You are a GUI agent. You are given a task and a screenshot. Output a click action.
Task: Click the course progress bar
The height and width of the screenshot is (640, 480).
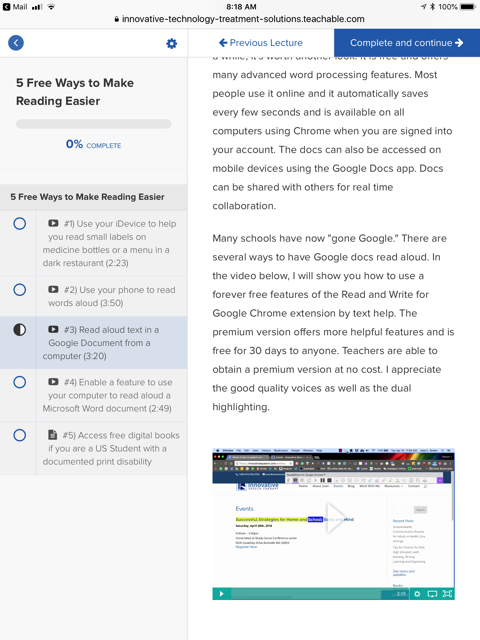93,124
